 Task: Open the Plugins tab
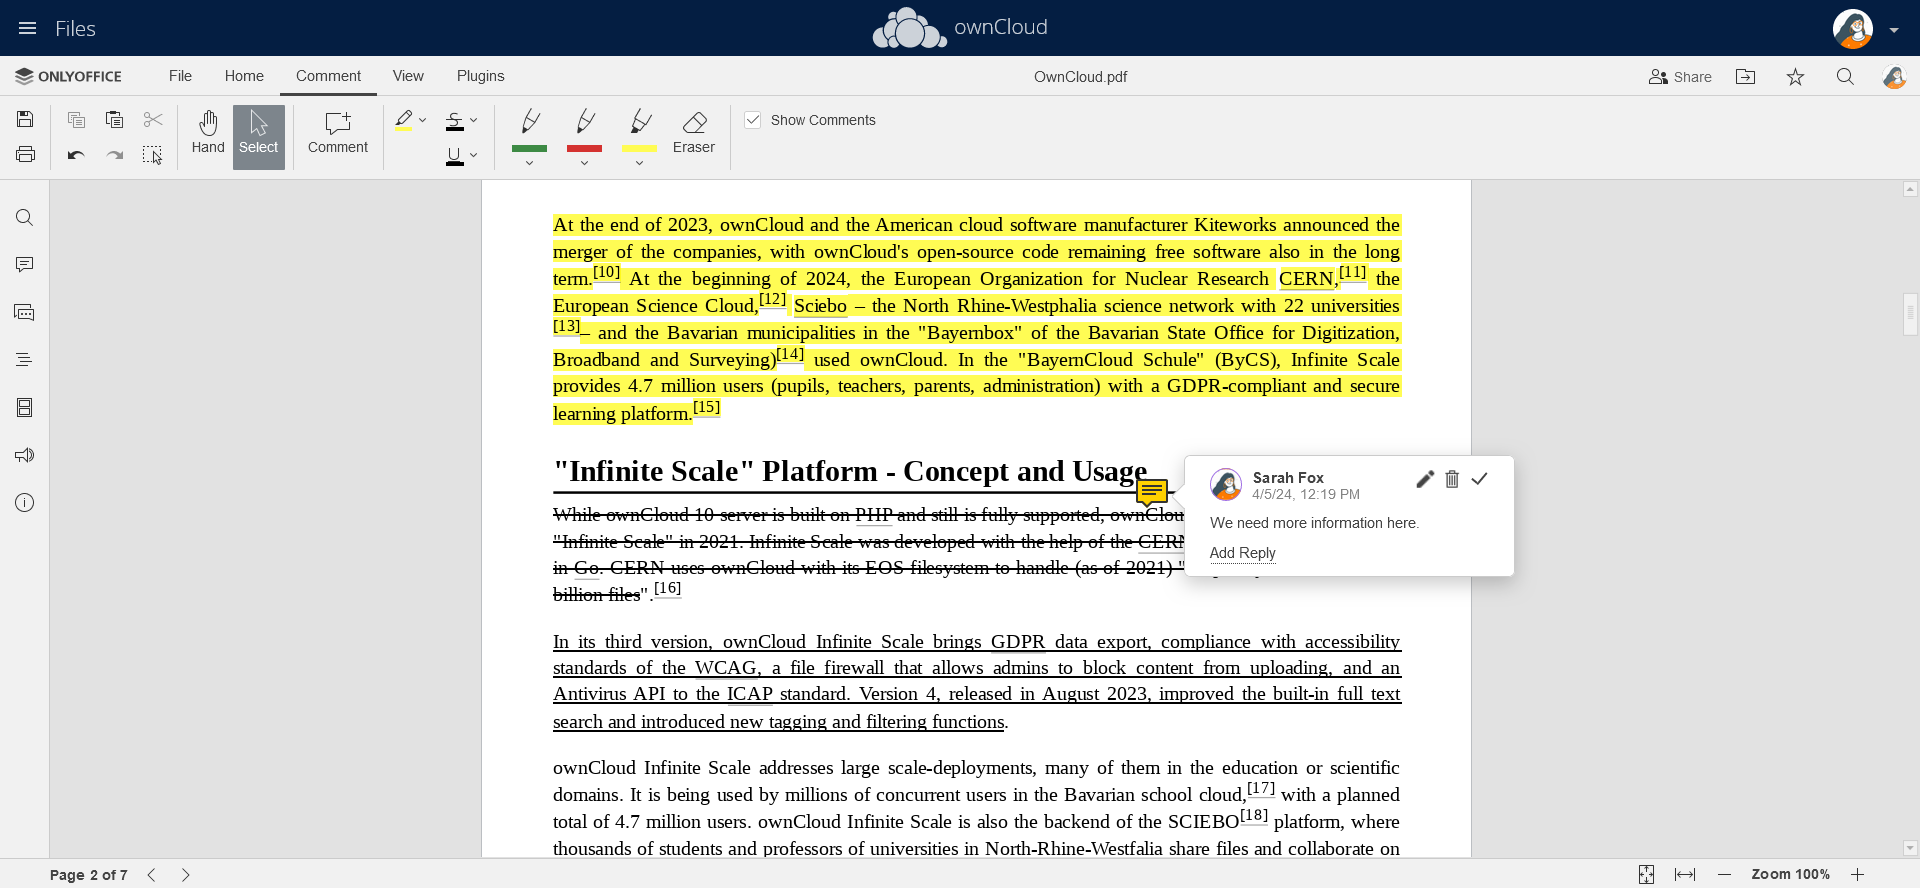tap(480, 76)
